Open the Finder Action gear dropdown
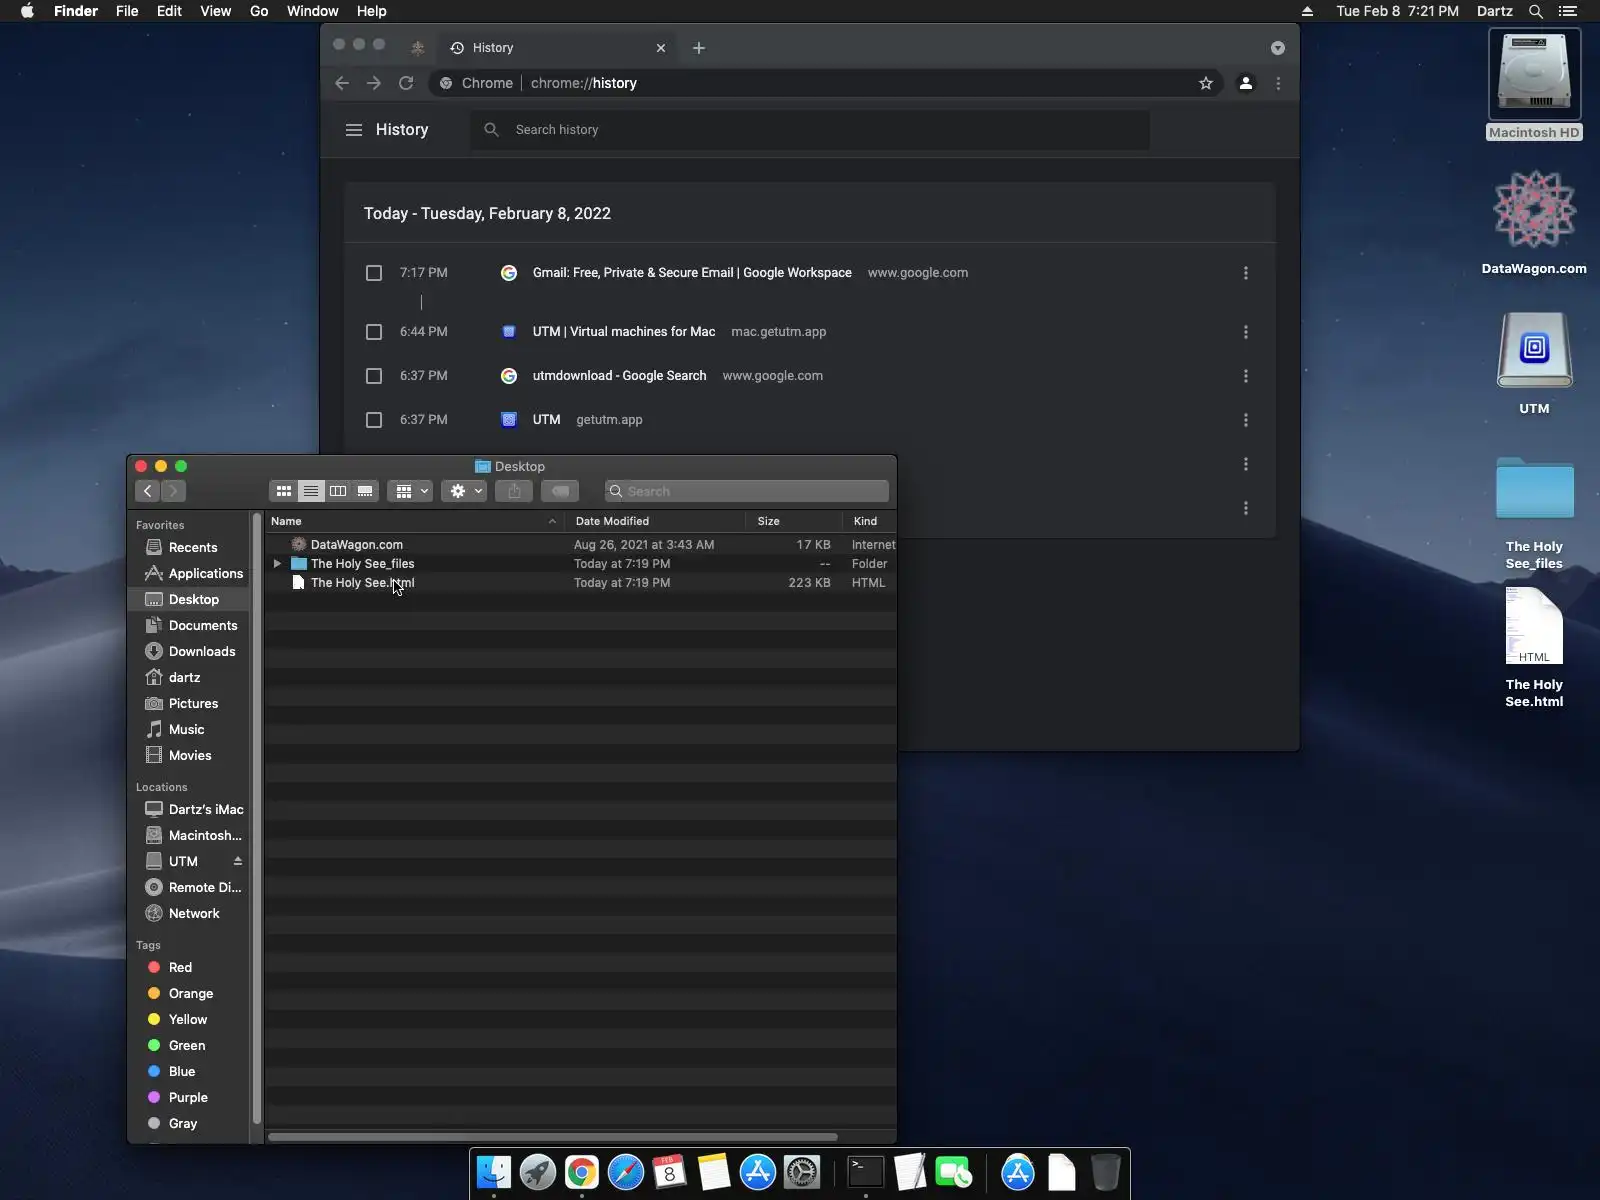 (x=464, y=491)
